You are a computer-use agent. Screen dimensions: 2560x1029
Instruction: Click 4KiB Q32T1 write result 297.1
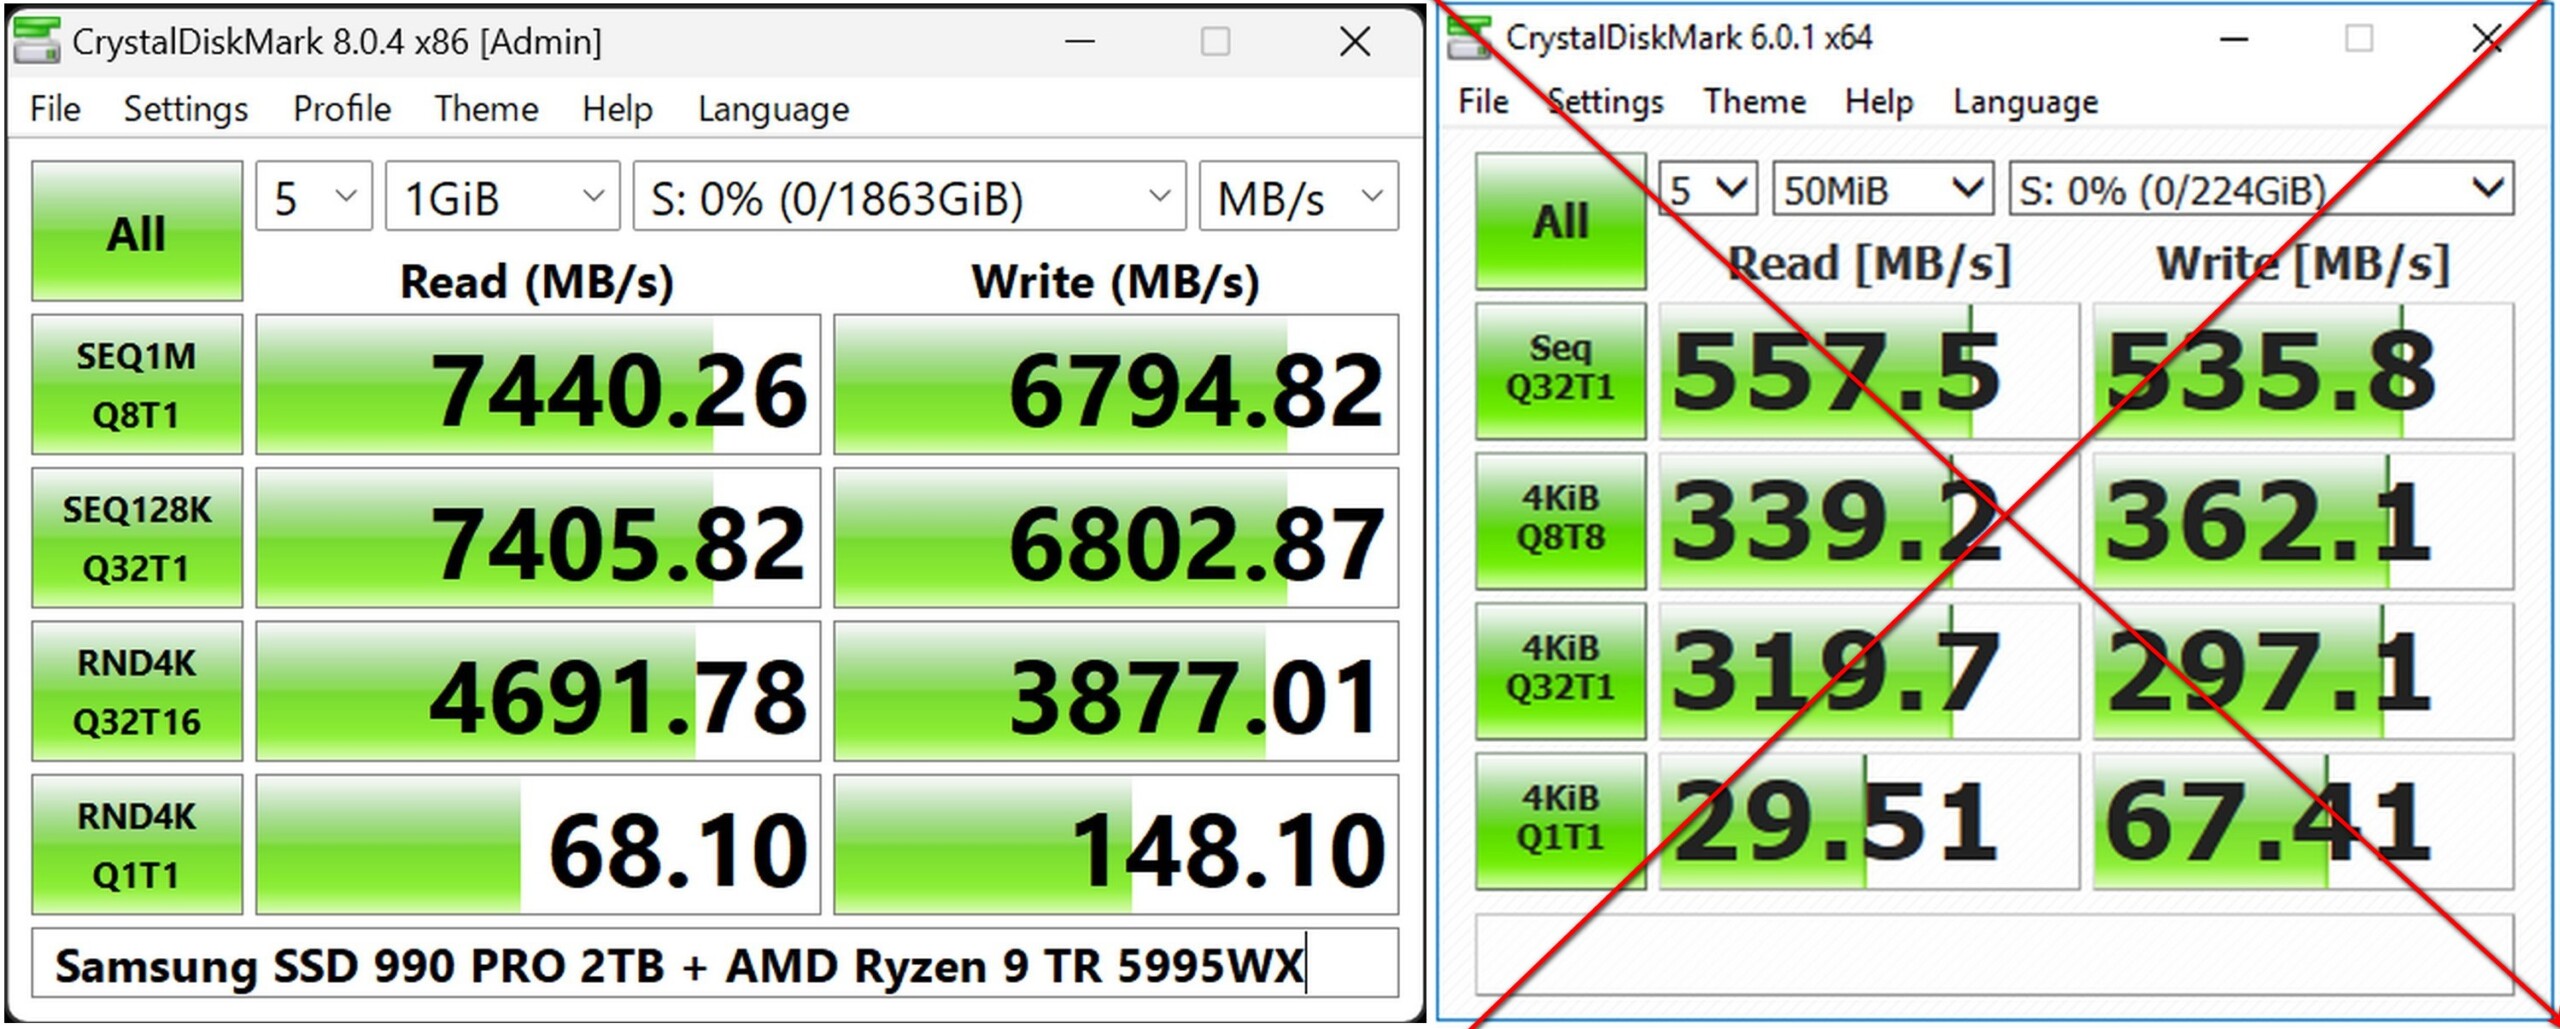click(2303, 671)
